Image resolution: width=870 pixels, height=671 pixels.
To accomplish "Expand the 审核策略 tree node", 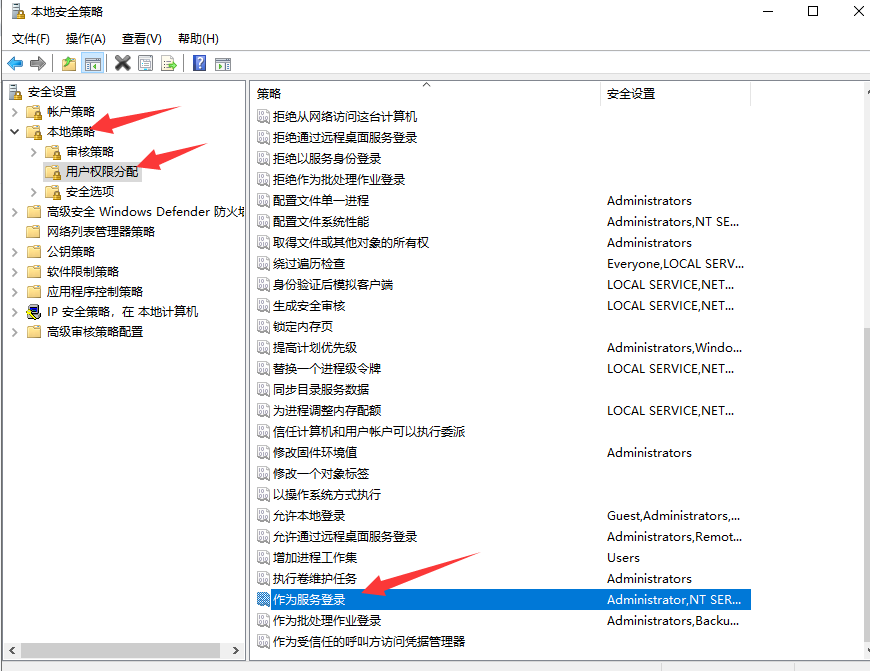I will tap(34, 152).
